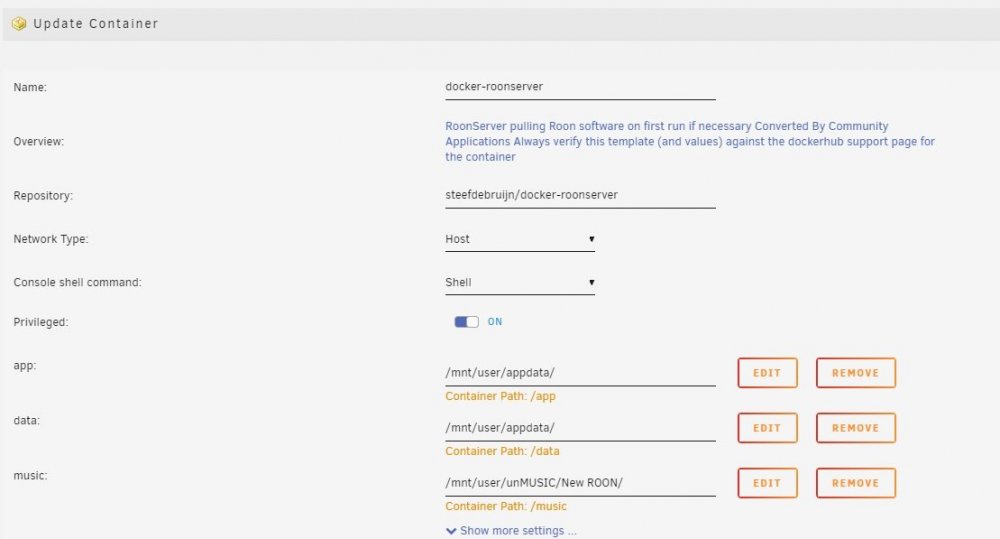Image resolution: width=1000 pixels, height=539 pixels.
Task: Edit the music path mapping
Action: (x=767, y=483)
